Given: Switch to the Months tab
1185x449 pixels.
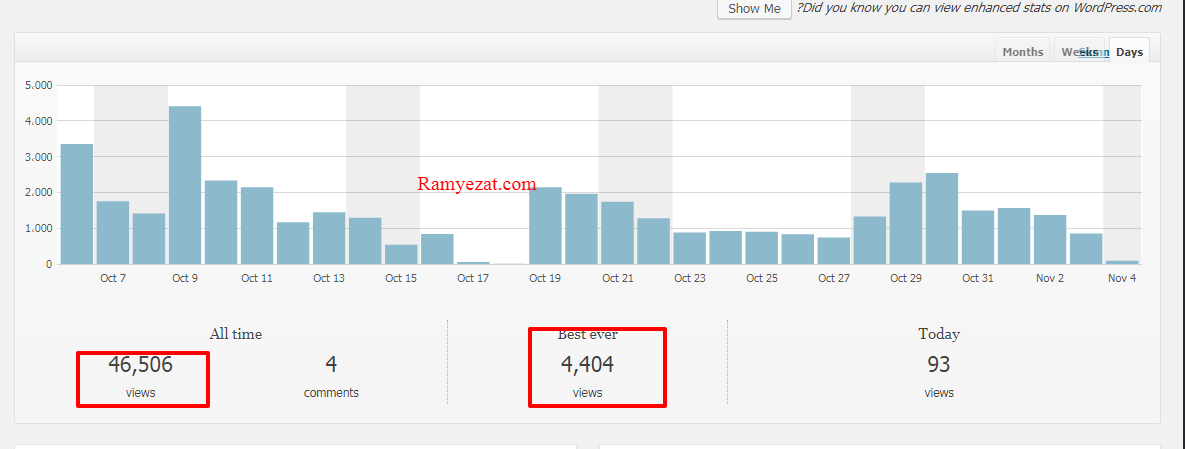Looking at the screenshot, I should [x=1022, y=52].
